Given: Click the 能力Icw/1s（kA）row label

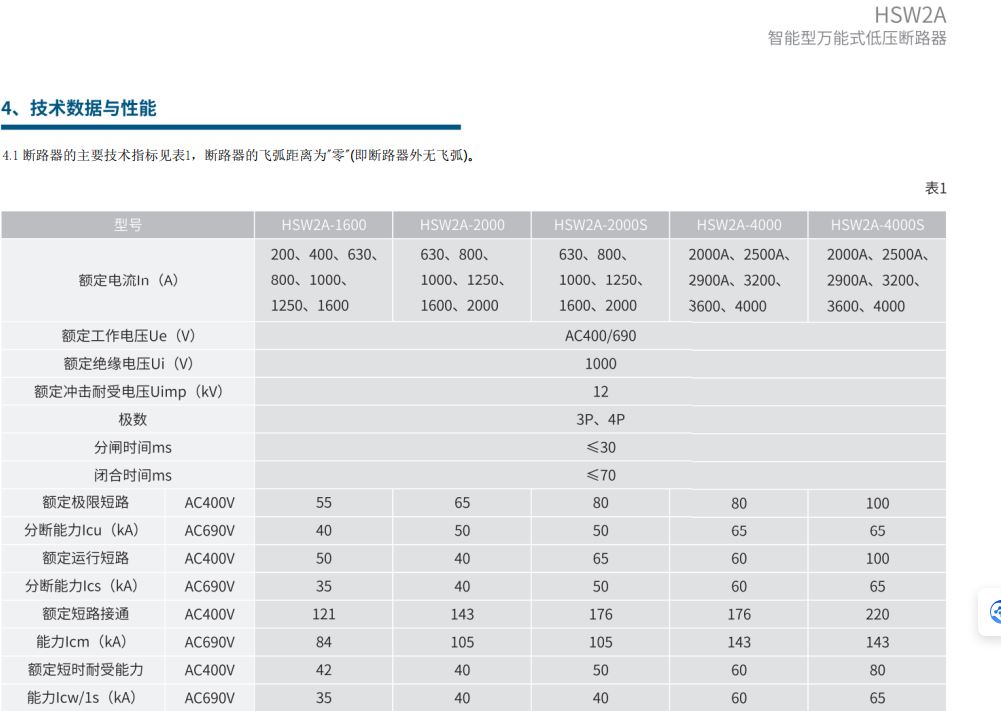Looking at the screenshot, I should point(82,698).
